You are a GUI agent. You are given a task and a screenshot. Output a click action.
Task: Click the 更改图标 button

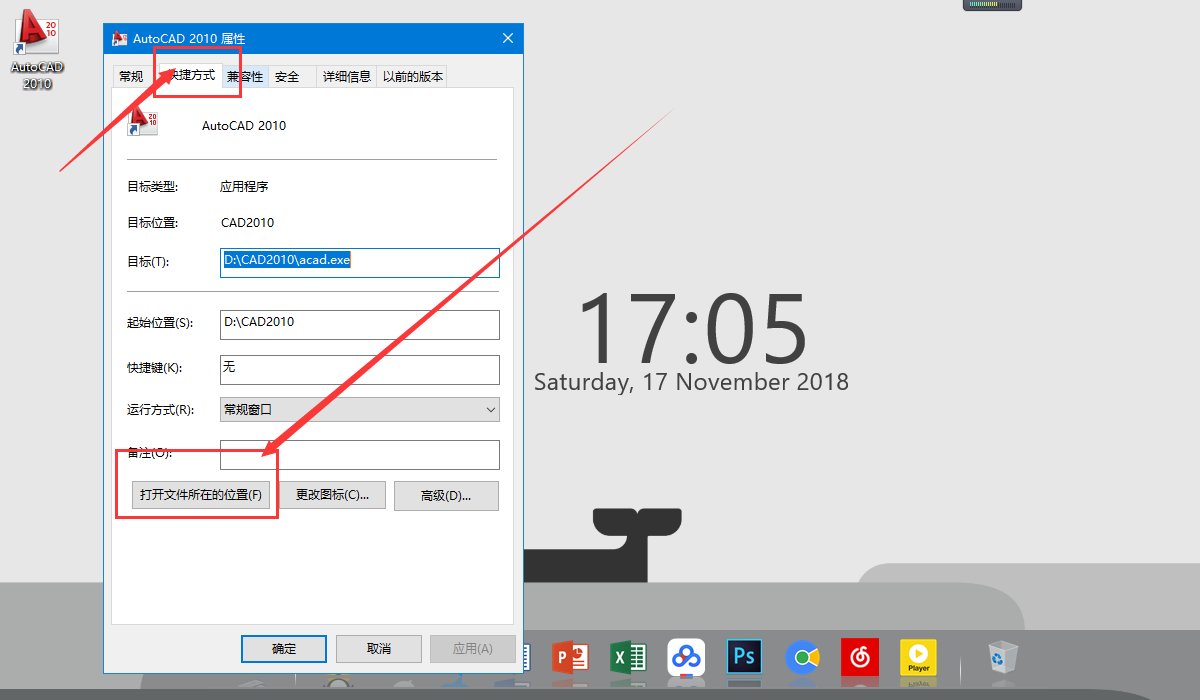click(x=332, y=495)
